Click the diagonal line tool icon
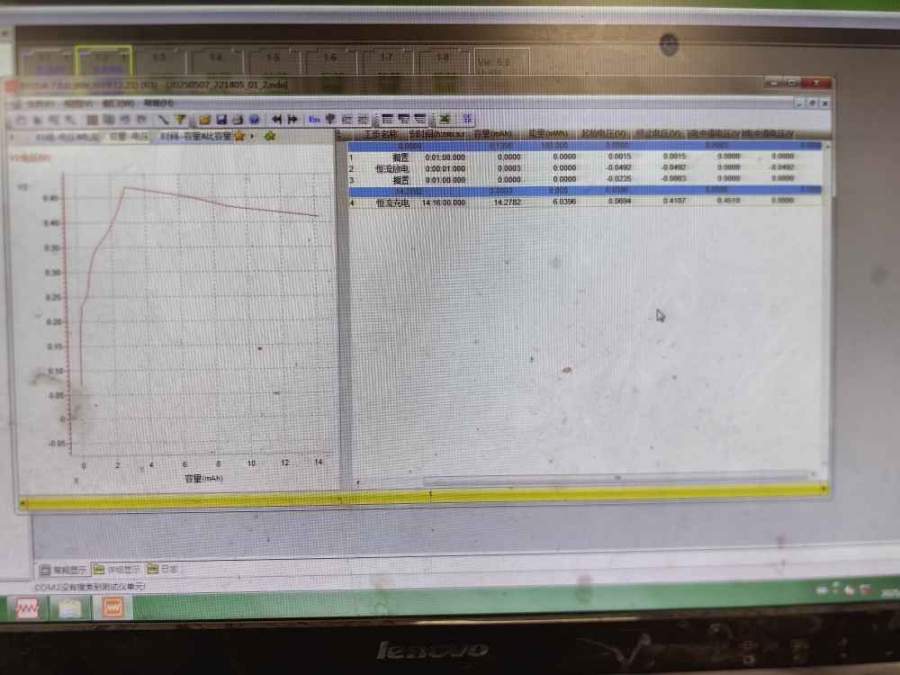 pos(164,119)
